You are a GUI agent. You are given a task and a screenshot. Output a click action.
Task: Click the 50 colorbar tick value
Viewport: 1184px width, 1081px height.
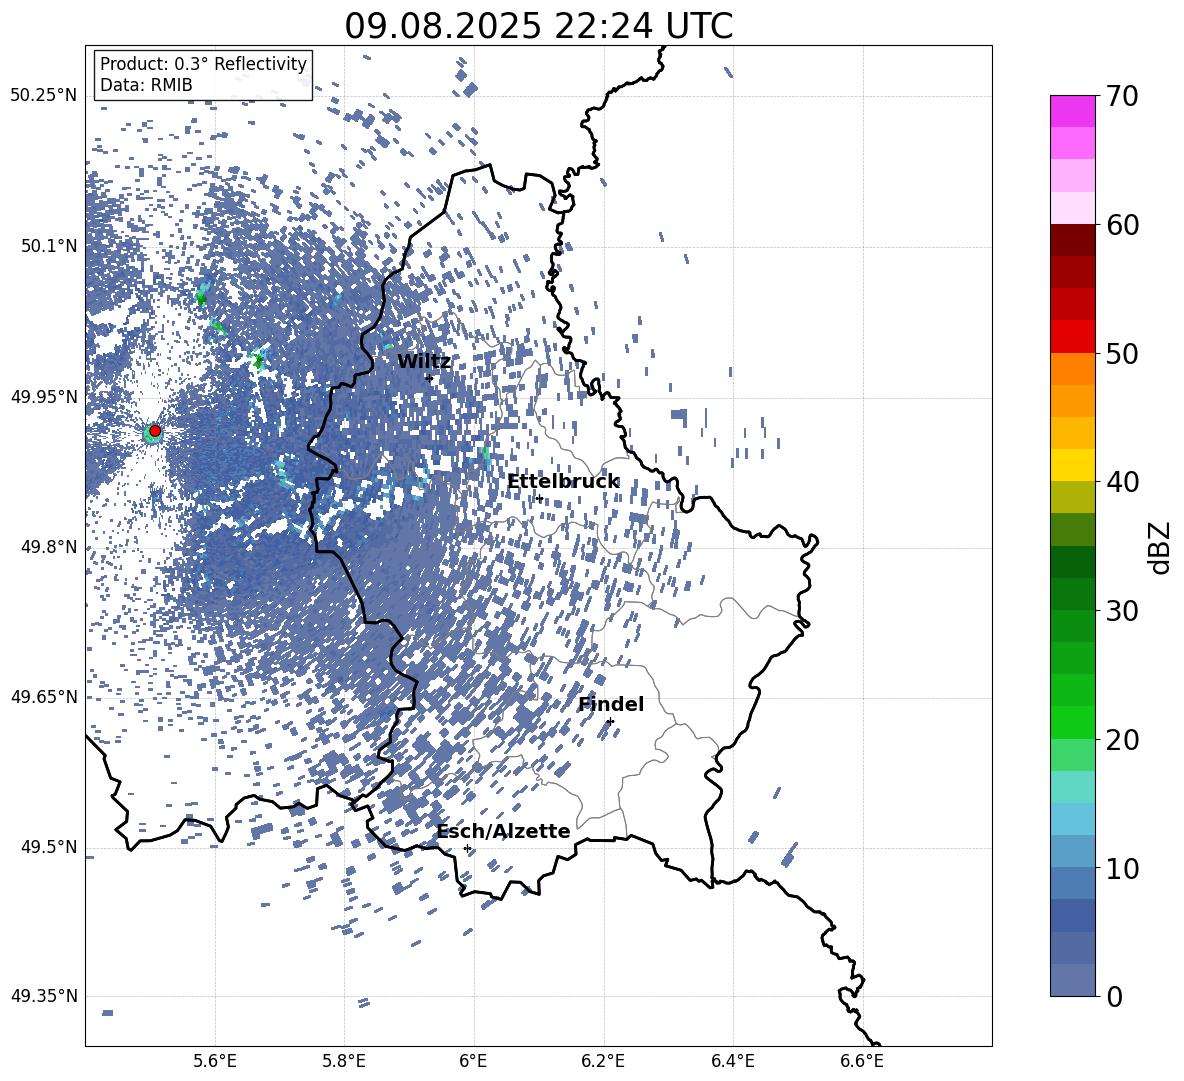pyautogui.click(x=1122, y=354)
